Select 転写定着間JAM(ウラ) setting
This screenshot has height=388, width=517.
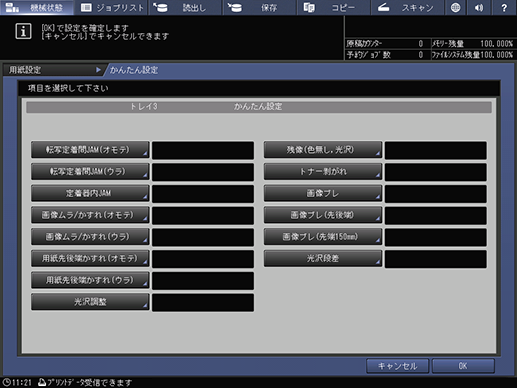point(90,171)
